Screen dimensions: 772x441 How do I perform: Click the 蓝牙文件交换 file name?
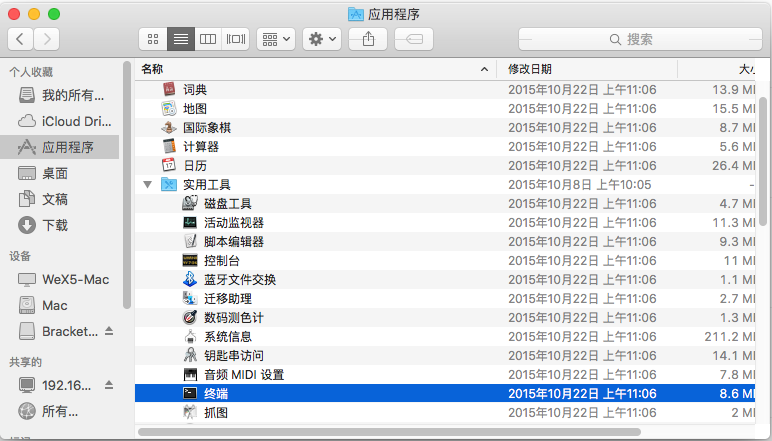click(x=240, y=280)
